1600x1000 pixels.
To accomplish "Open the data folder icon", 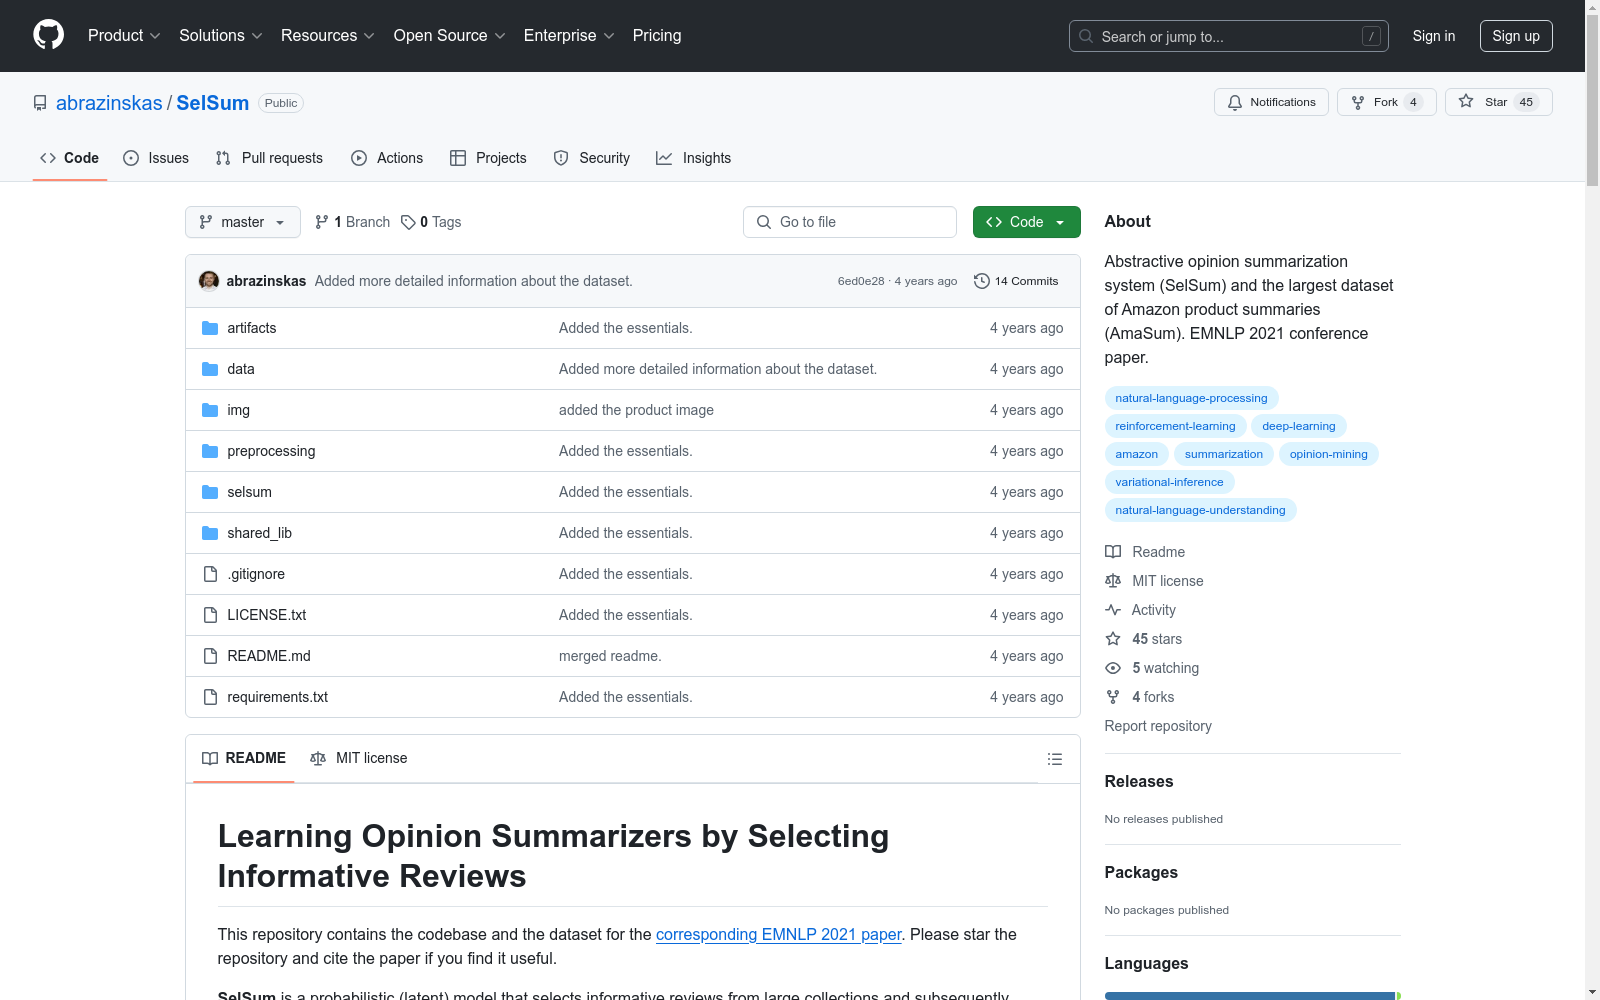I will pos(210,369).
